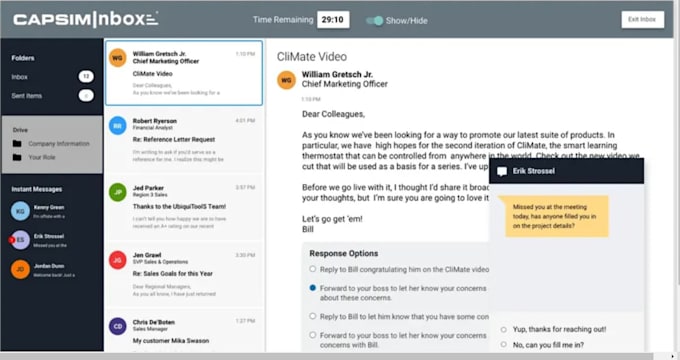Click the Drive section heading
680x360 pixels.
coord(20,130)
